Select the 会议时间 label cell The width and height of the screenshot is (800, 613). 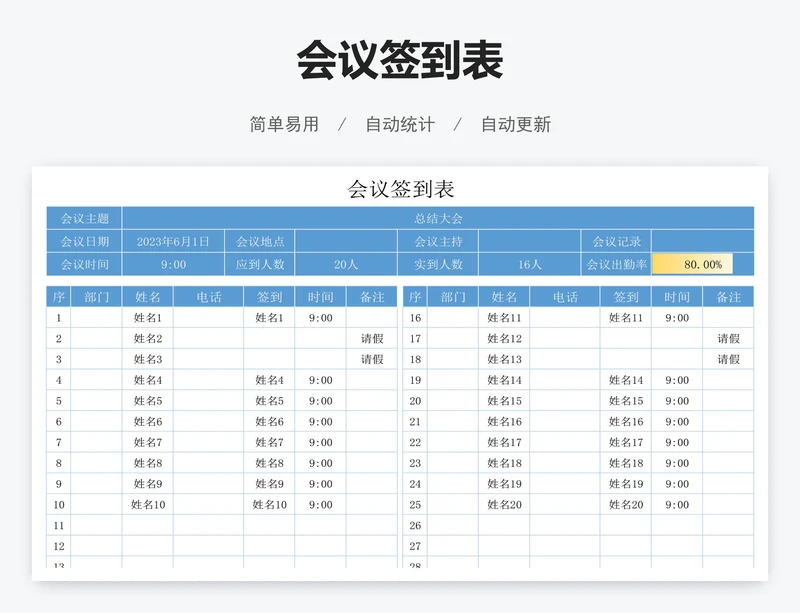(x=84, y=264)
